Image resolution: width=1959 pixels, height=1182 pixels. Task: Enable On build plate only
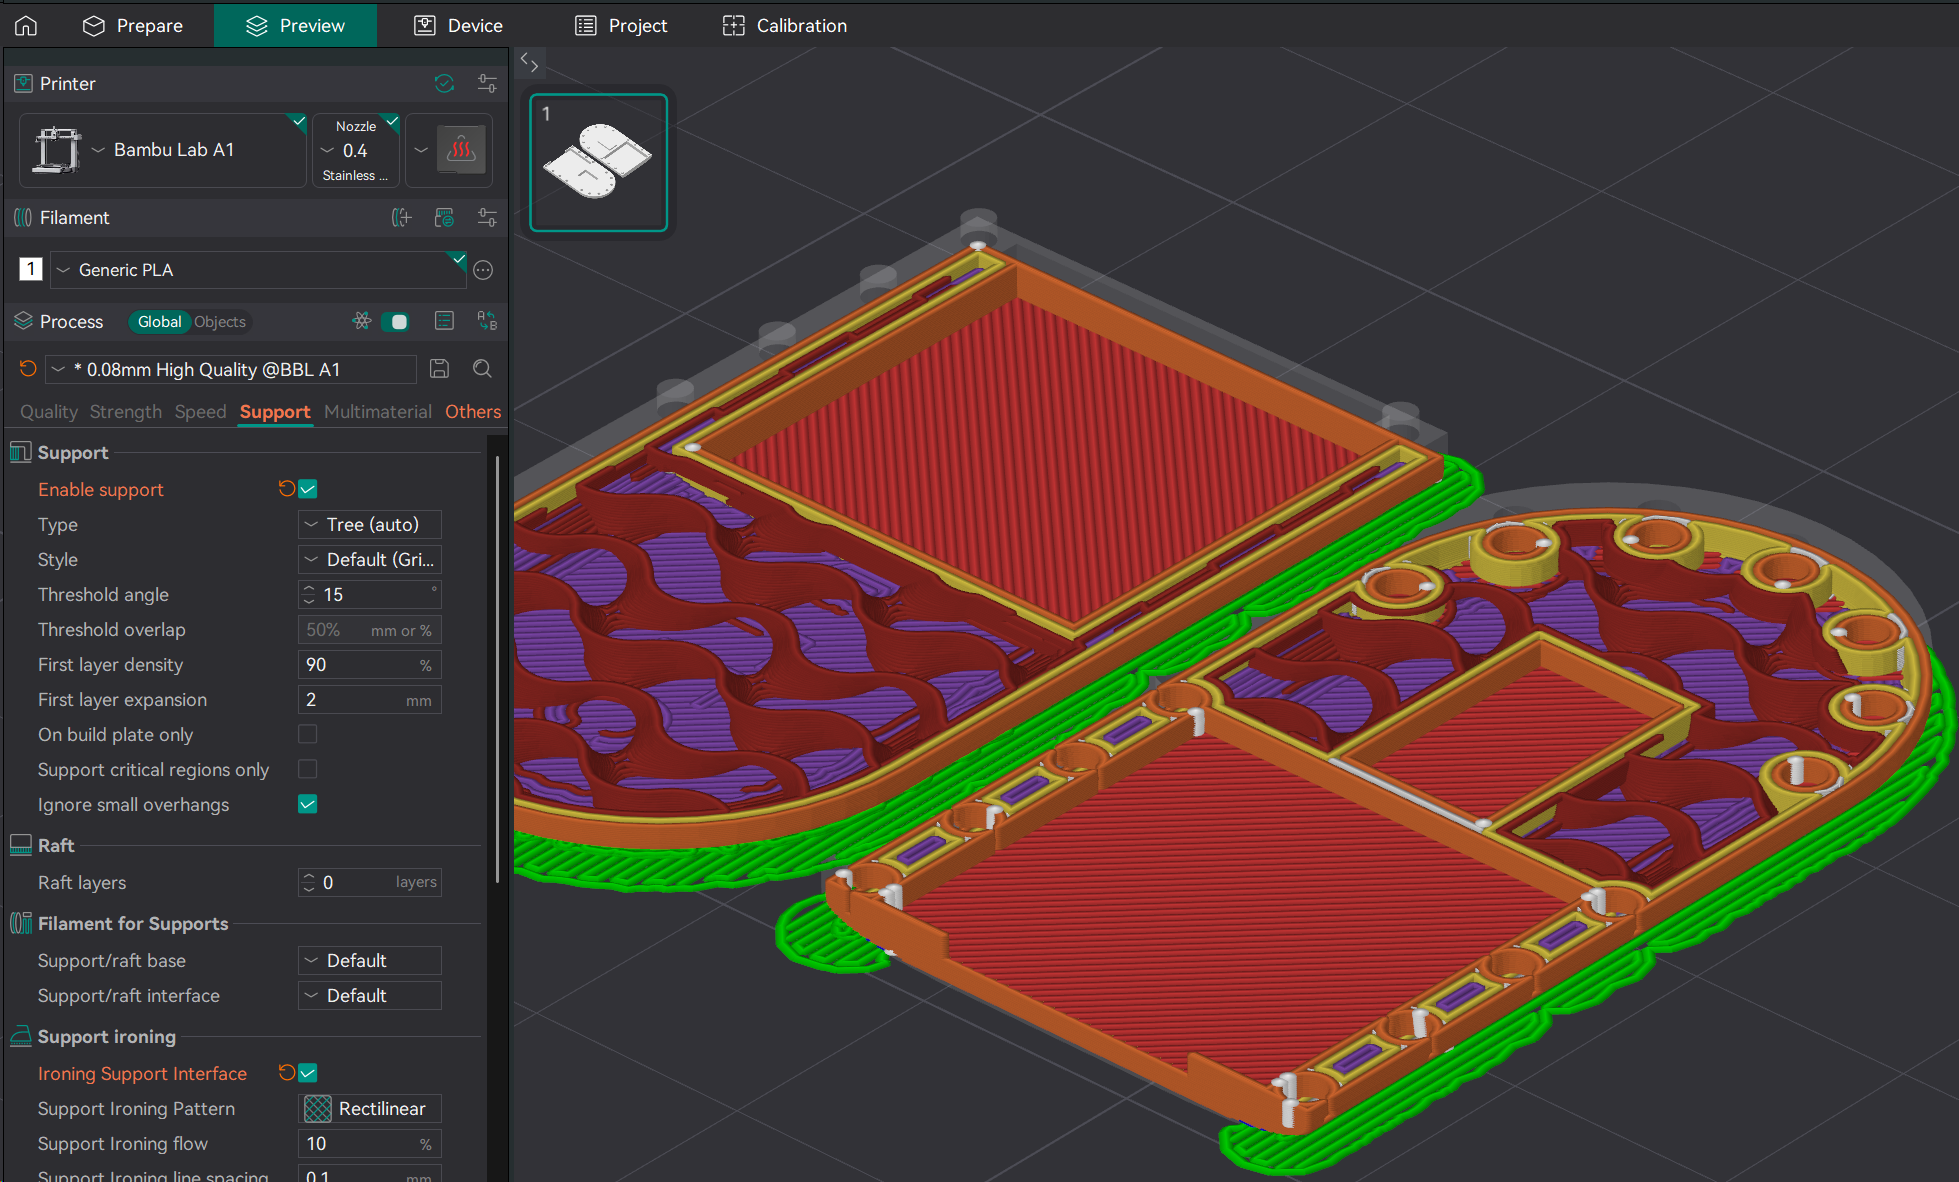coord(308,734)
